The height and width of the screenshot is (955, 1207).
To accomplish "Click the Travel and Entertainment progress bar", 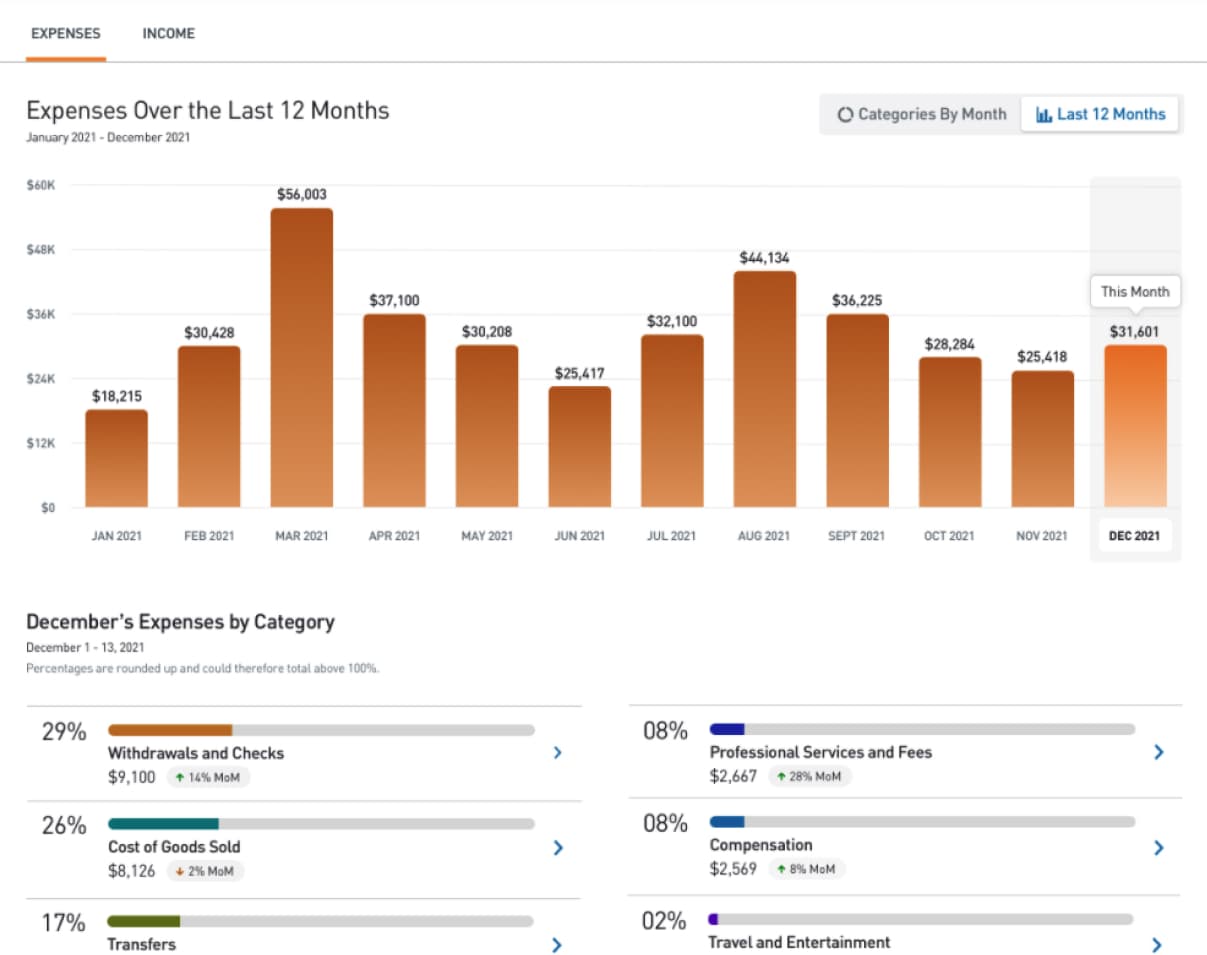I will pos(922,919).
